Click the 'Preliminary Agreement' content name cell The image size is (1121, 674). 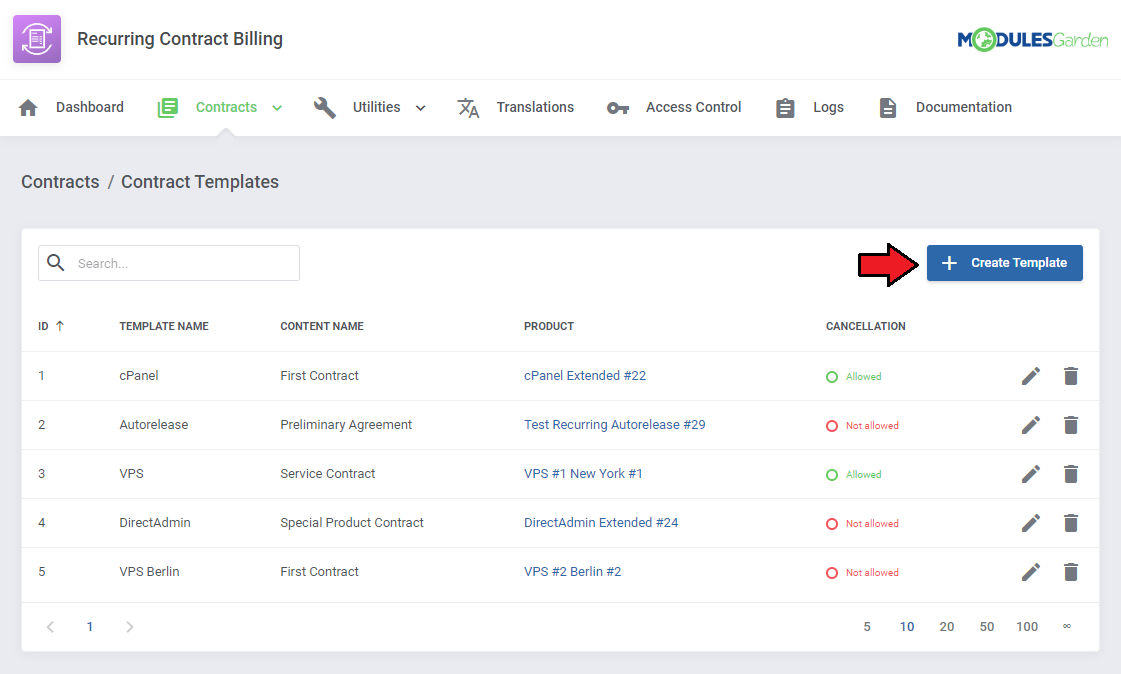[346, 425]
